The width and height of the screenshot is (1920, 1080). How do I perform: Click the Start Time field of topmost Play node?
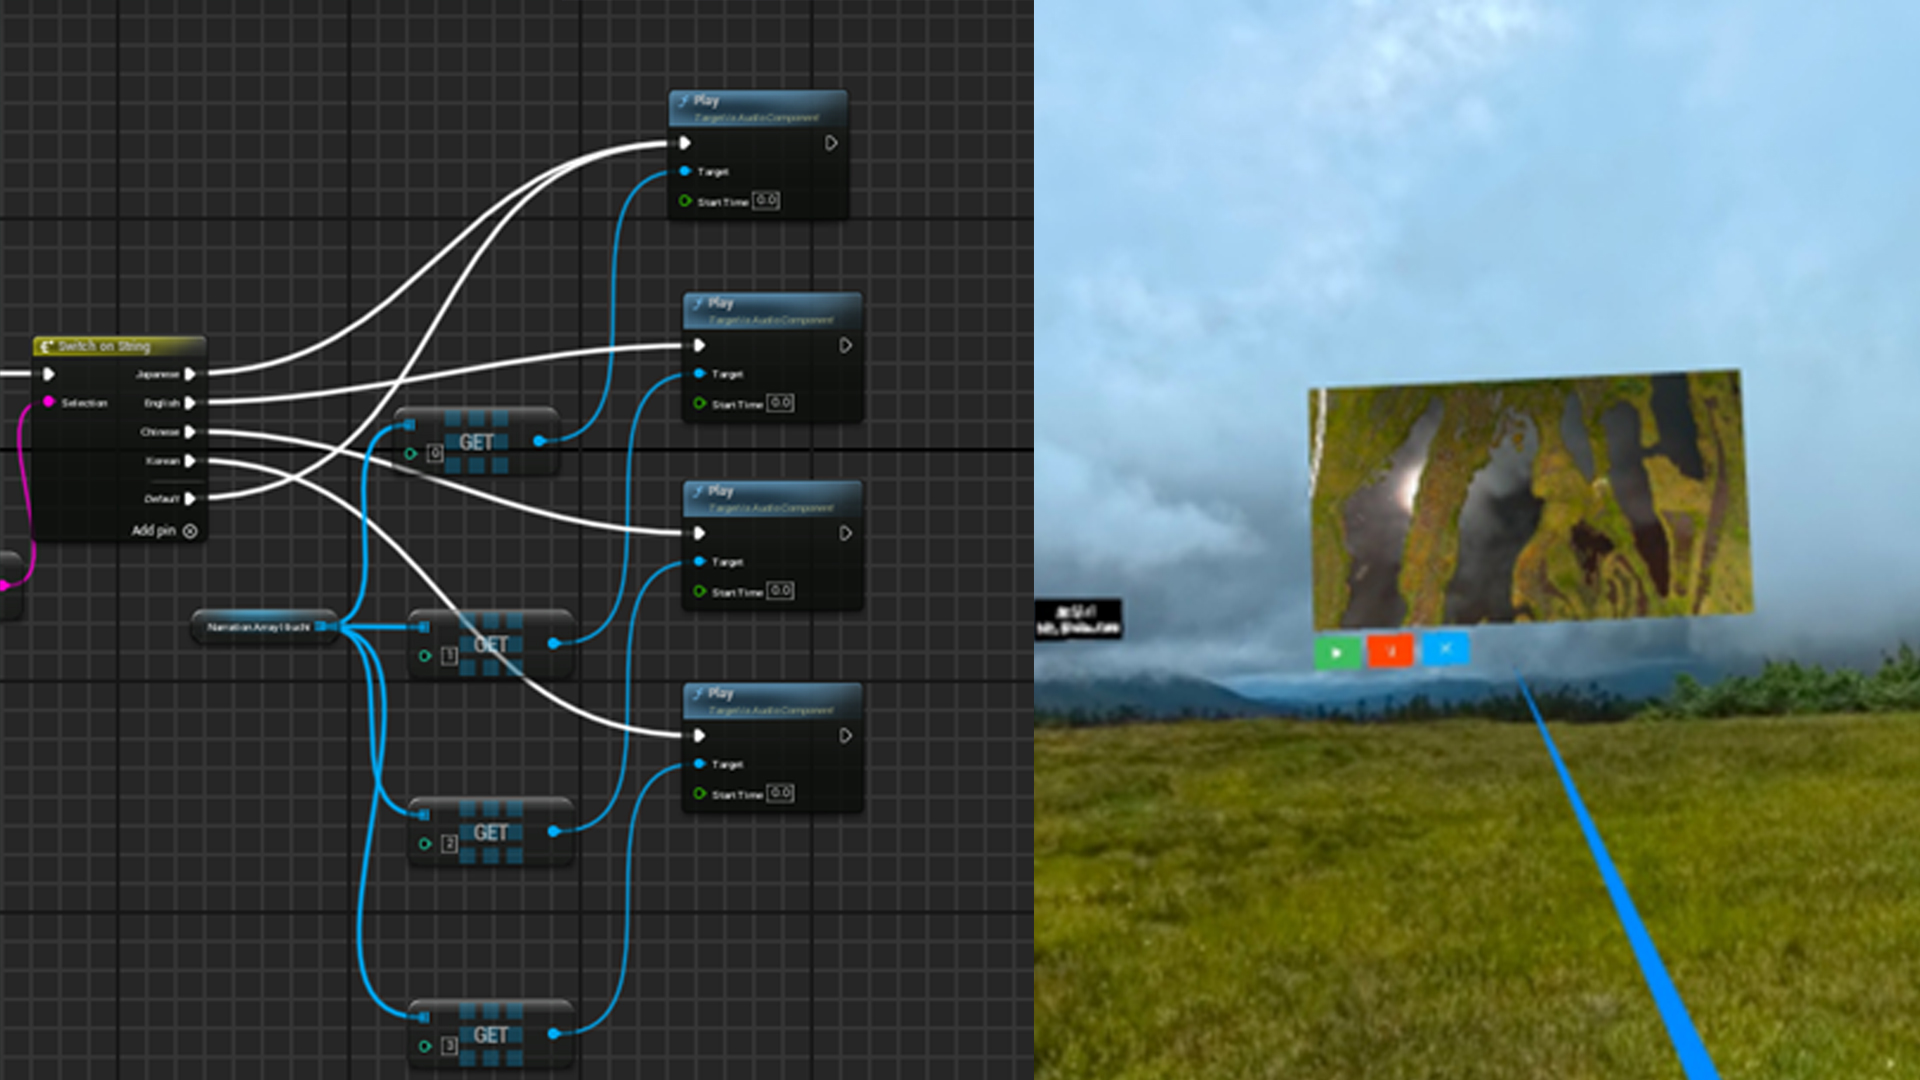point(766,200)
